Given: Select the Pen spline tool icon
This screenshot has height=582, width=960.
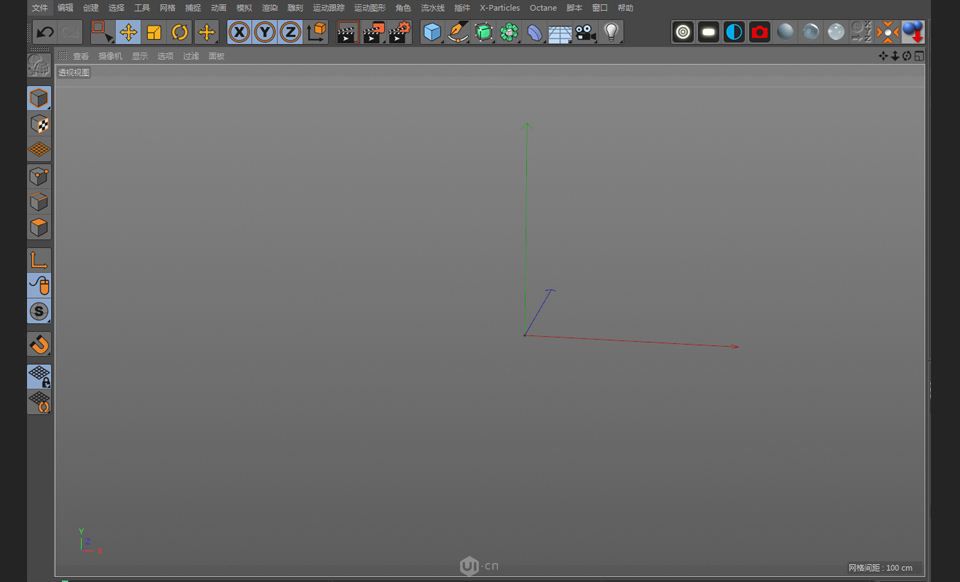Looking at the screenshot, I should coord(456,32).
